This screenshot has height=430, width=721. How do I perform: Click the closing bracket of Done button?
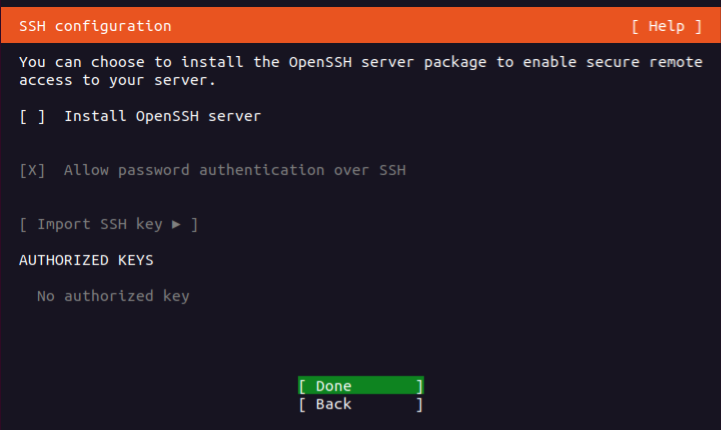[x=420, y=386]
